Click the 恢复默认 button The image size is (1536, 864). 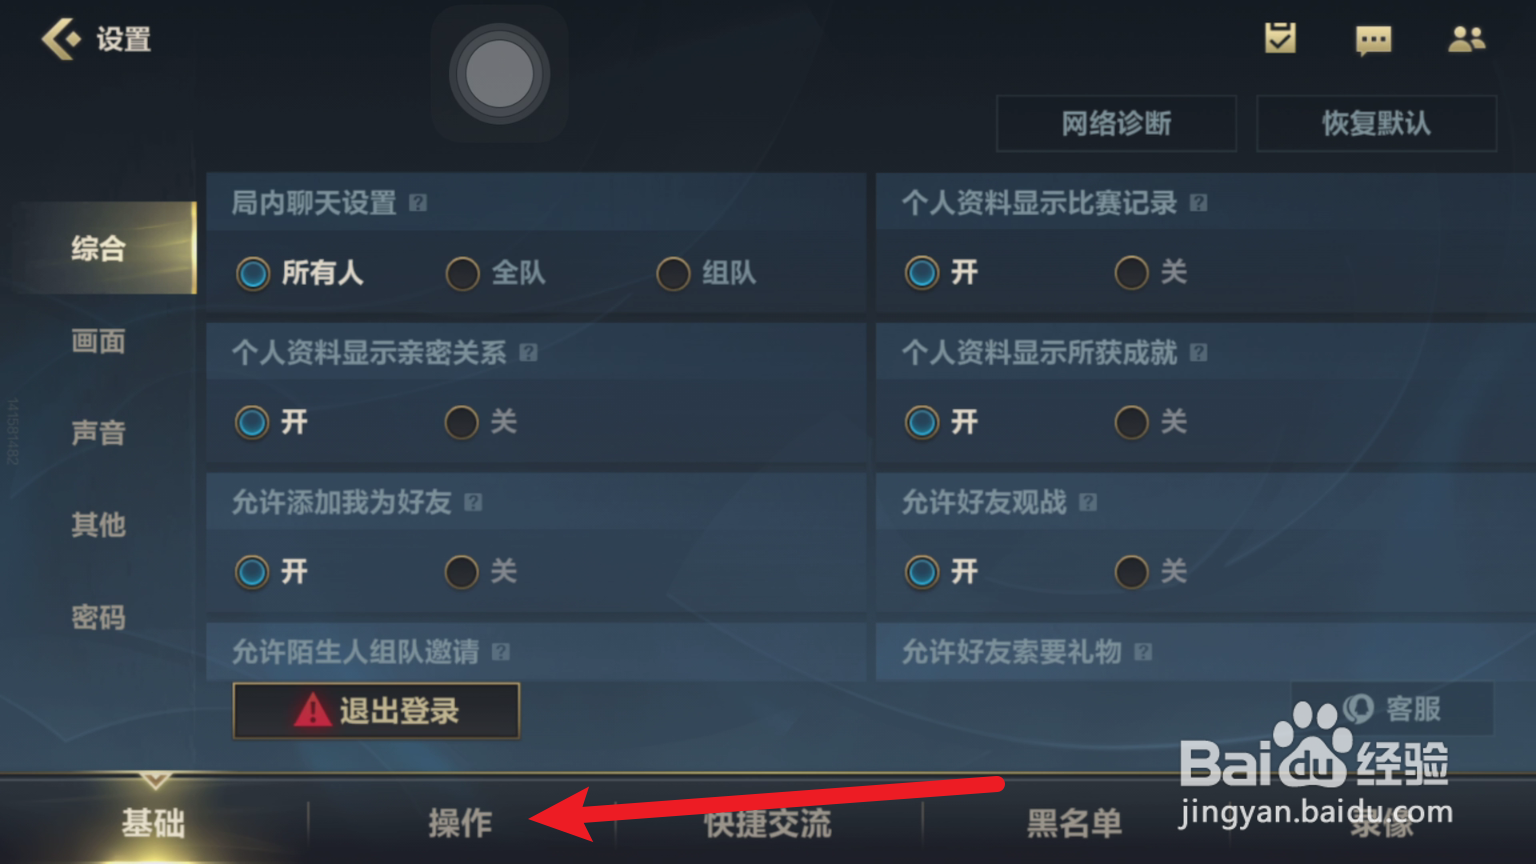pyautogui.click(x=1376, y=123)
